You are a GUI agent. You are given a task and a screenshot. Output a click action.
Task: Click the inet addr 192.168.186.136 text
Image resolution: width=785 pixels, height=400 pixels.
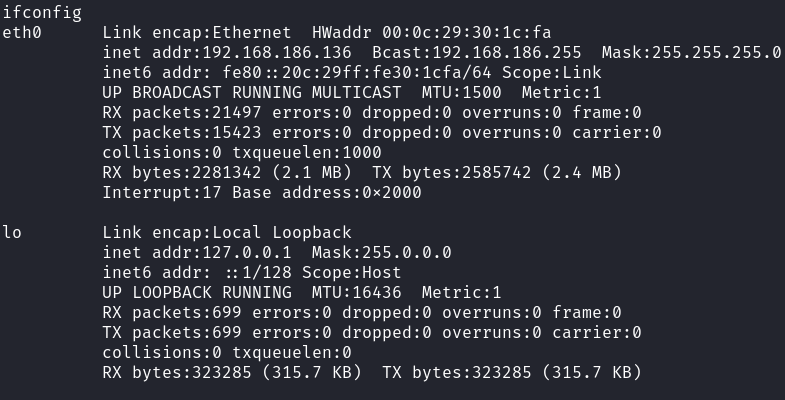(227, 53)
